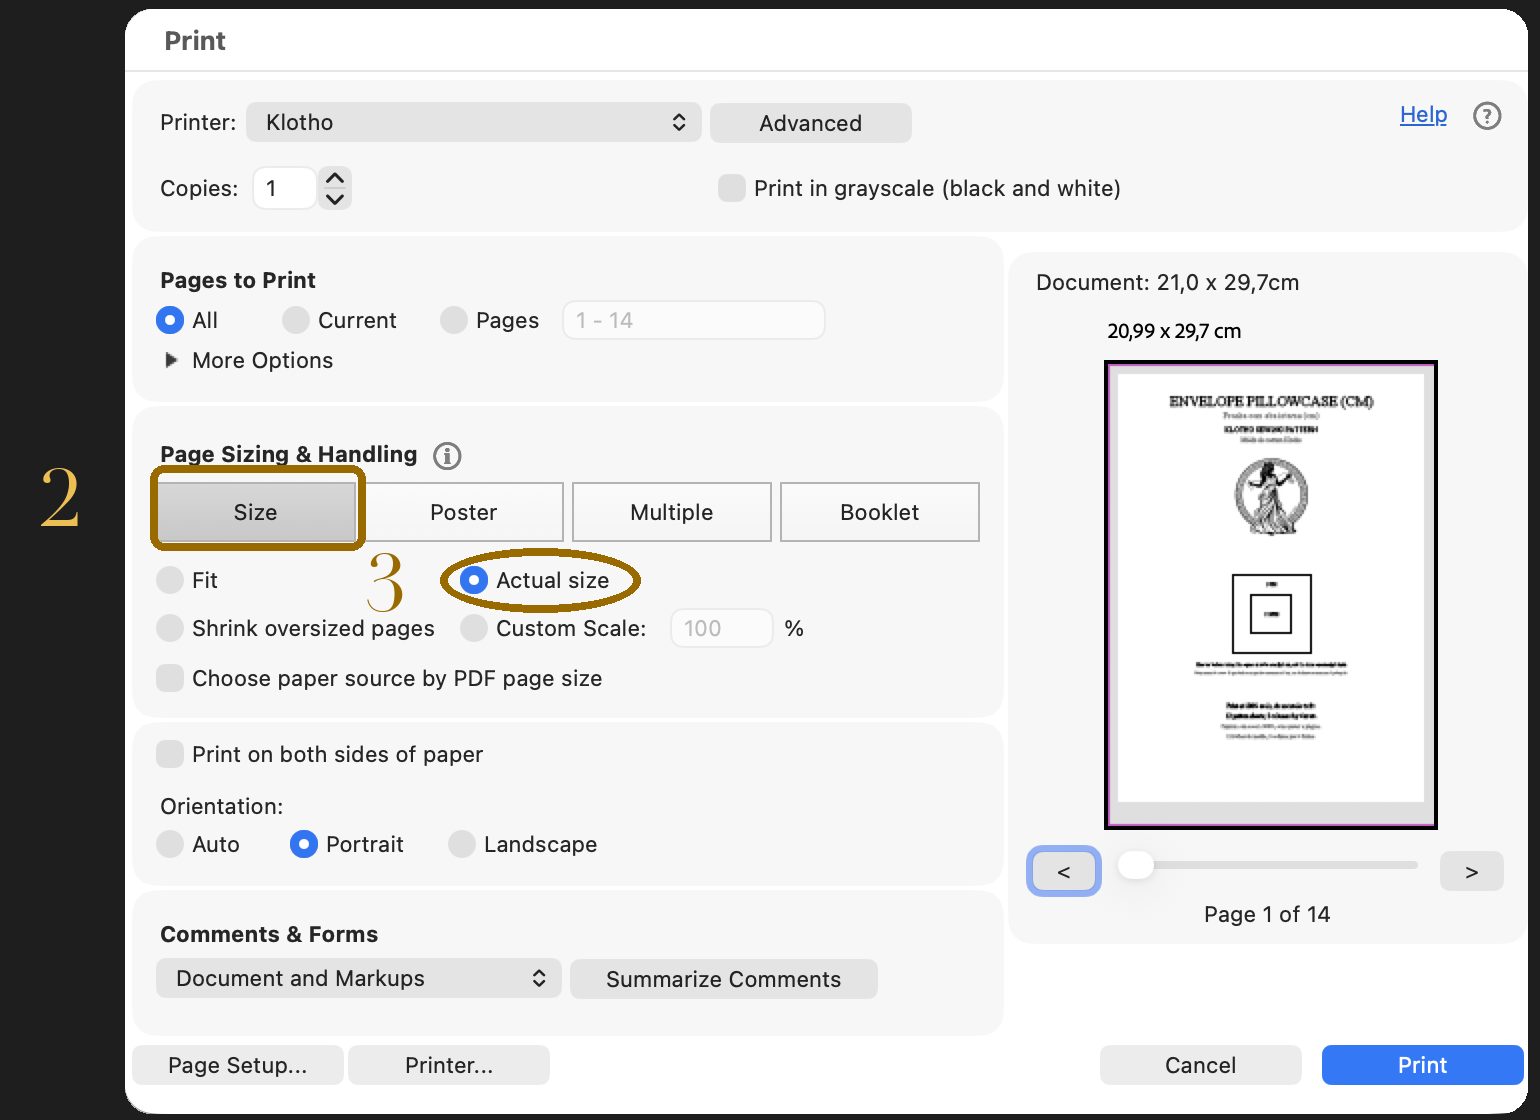Click in the Copies number field
Image resolution: width=1540 pixels, height=1120 pixels.
pos(285,188)
